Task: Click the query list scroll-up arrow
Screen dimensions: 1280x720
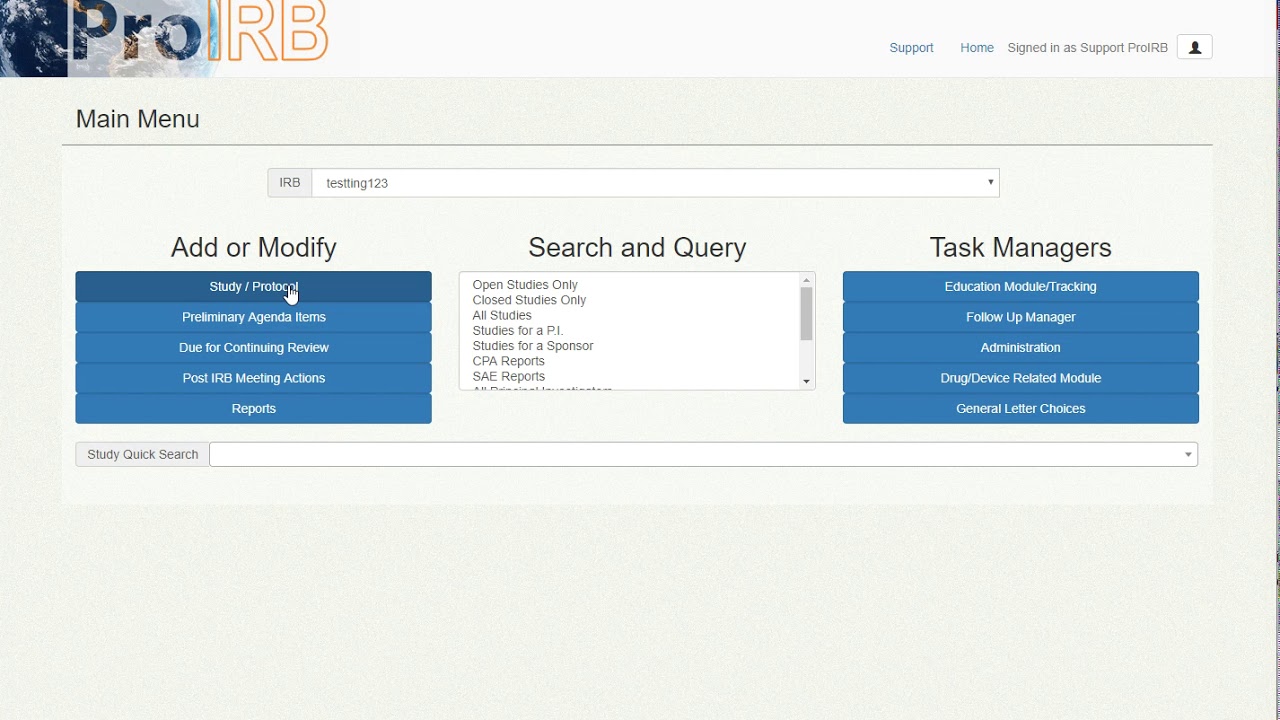Action: pos(806,281)
